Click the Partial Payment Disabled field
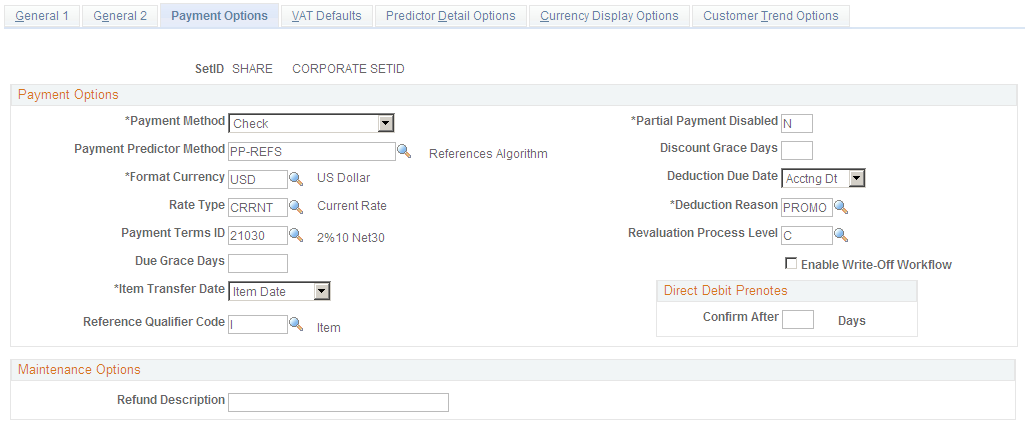The width and height of the screenshot is (1025, 429). point(797,123)
